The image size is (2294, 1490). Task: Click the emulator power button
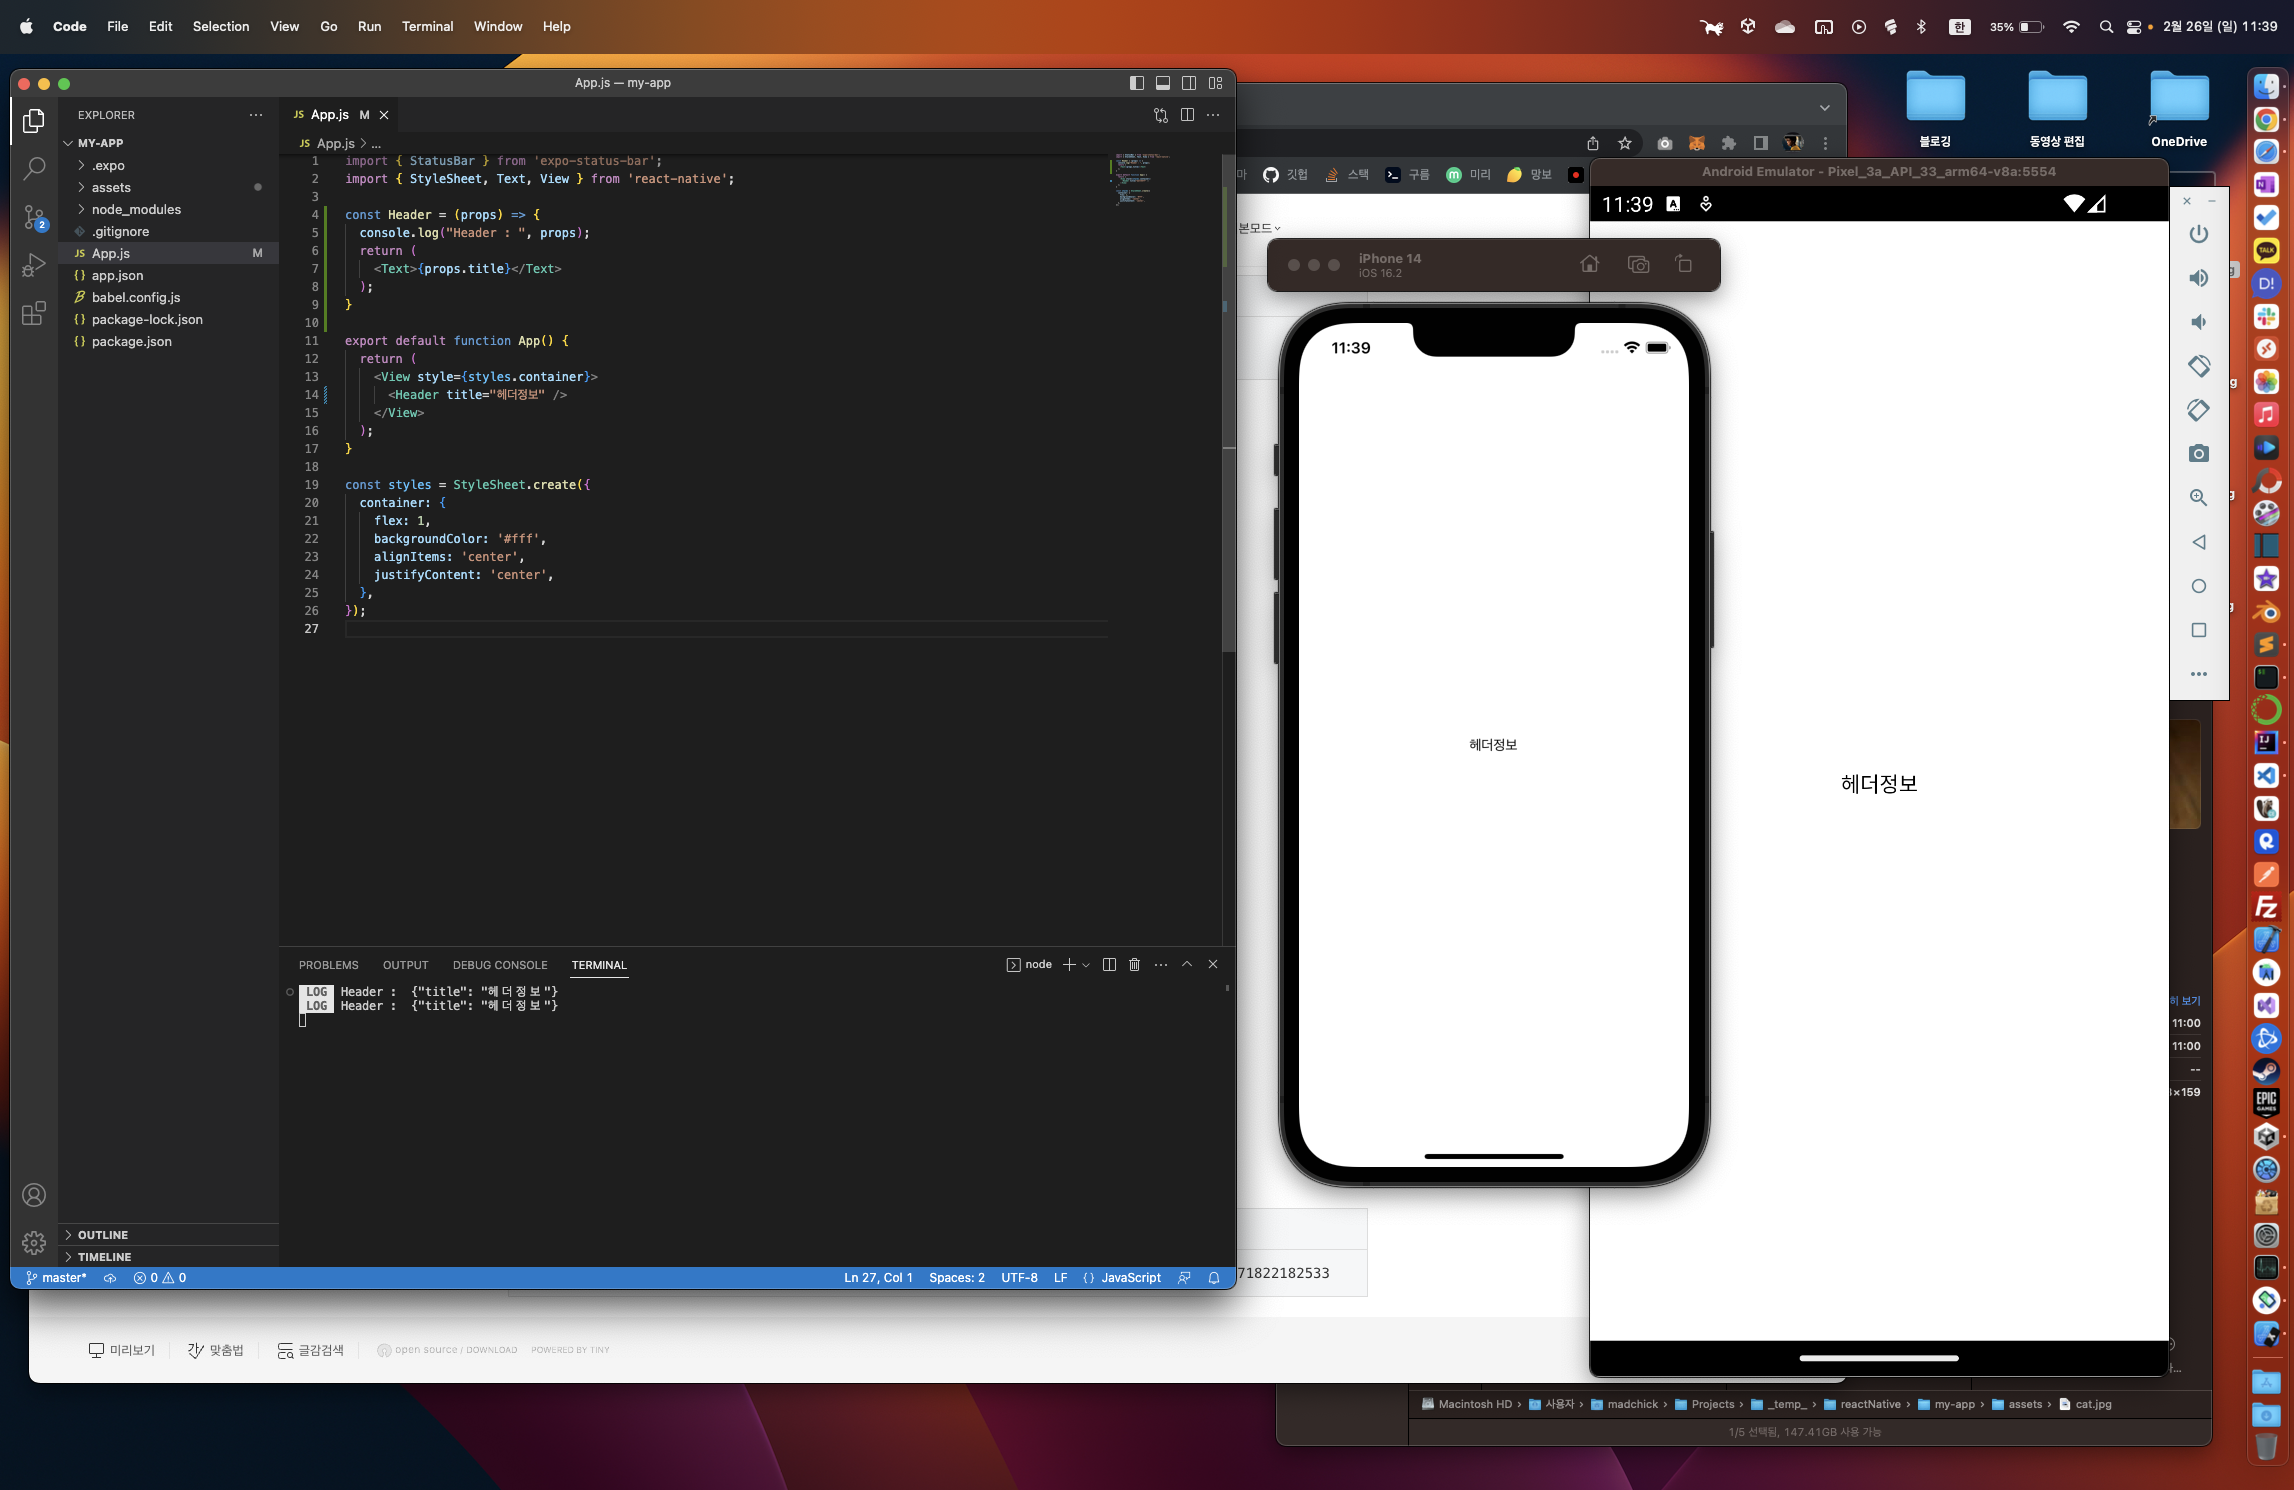click(2198, 234)
